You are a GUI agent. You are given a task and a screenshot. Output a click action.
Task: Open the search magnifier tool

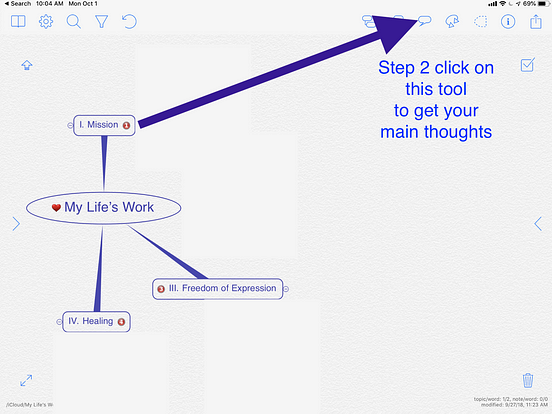coord(74,21)
